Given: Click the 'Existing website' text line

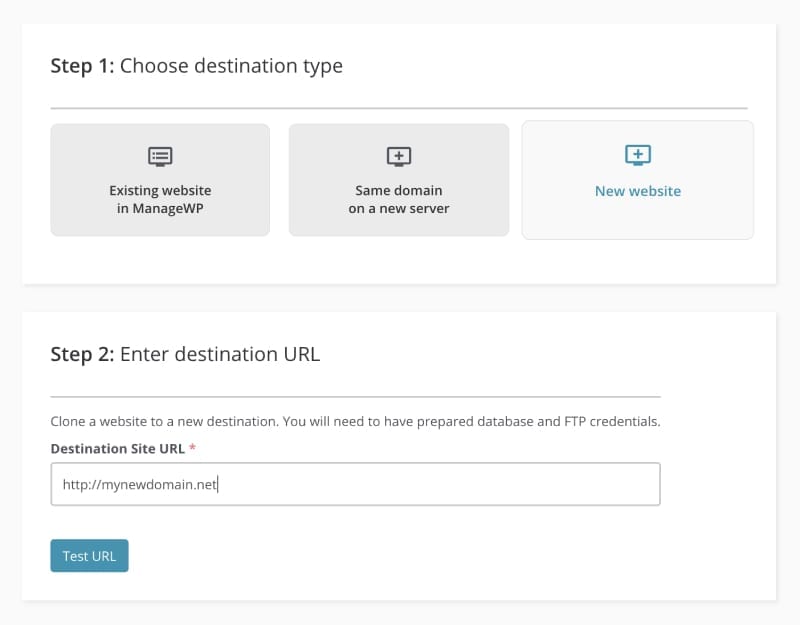Looking at the screenshot, I should pos(160,190).
